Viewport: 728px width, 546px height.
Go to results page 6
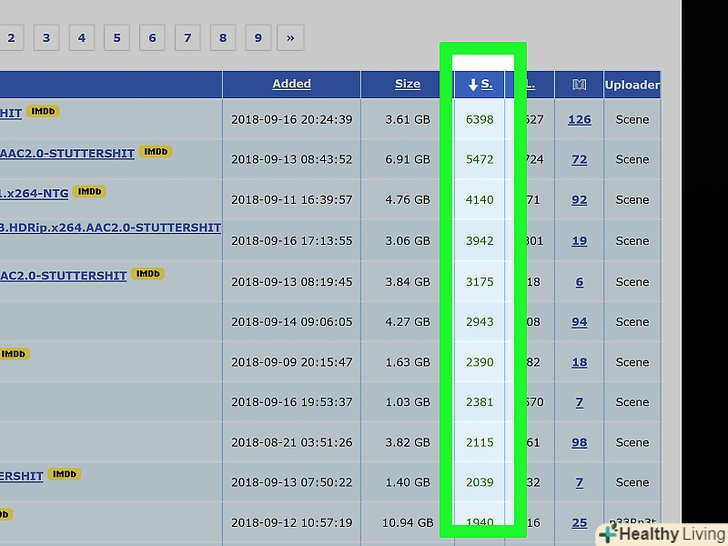click(x=152, y=38)
